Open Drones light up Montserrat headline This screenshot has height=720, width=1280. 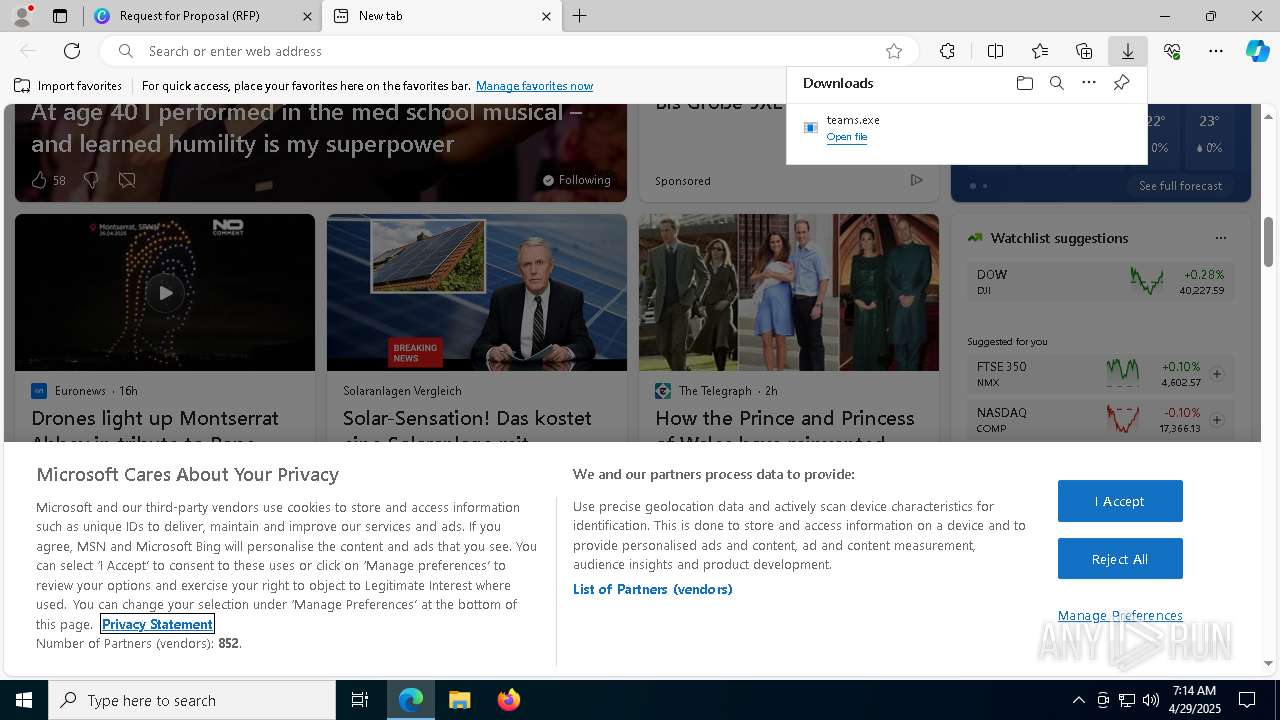tap(155, 428)
